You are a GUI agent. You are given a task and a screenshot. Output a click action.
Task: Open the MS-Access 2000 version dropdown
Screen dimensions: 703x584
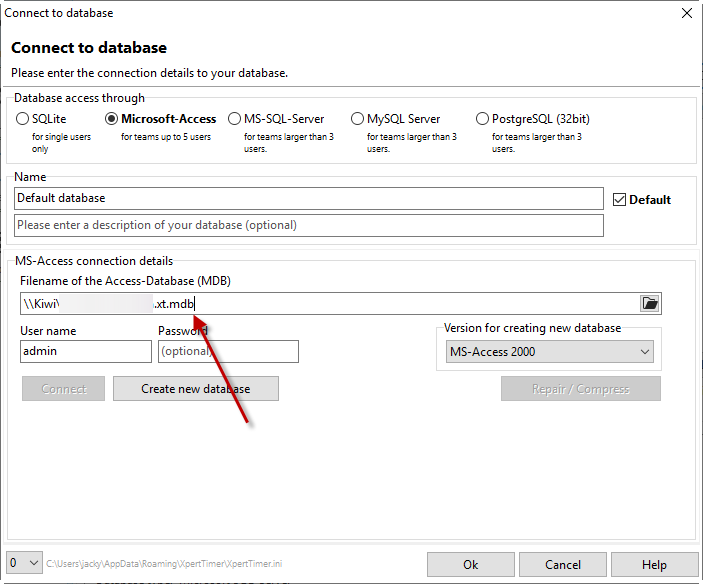click(549, 352)
